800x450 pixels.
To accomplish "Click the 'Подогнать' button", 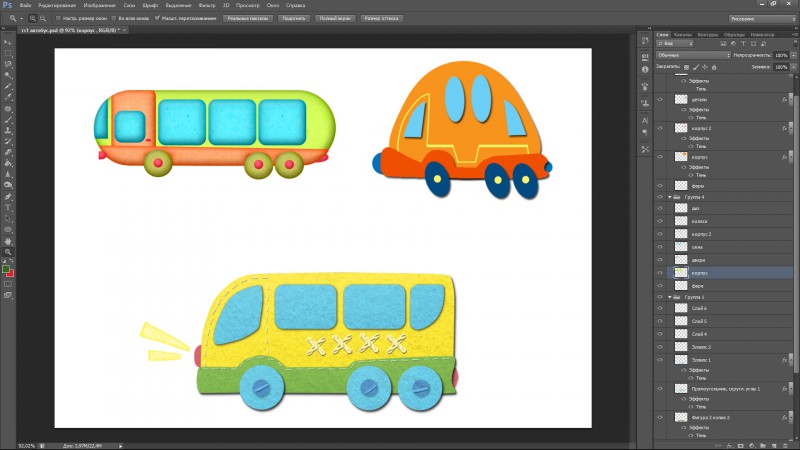I will click(x=293, y=18).
